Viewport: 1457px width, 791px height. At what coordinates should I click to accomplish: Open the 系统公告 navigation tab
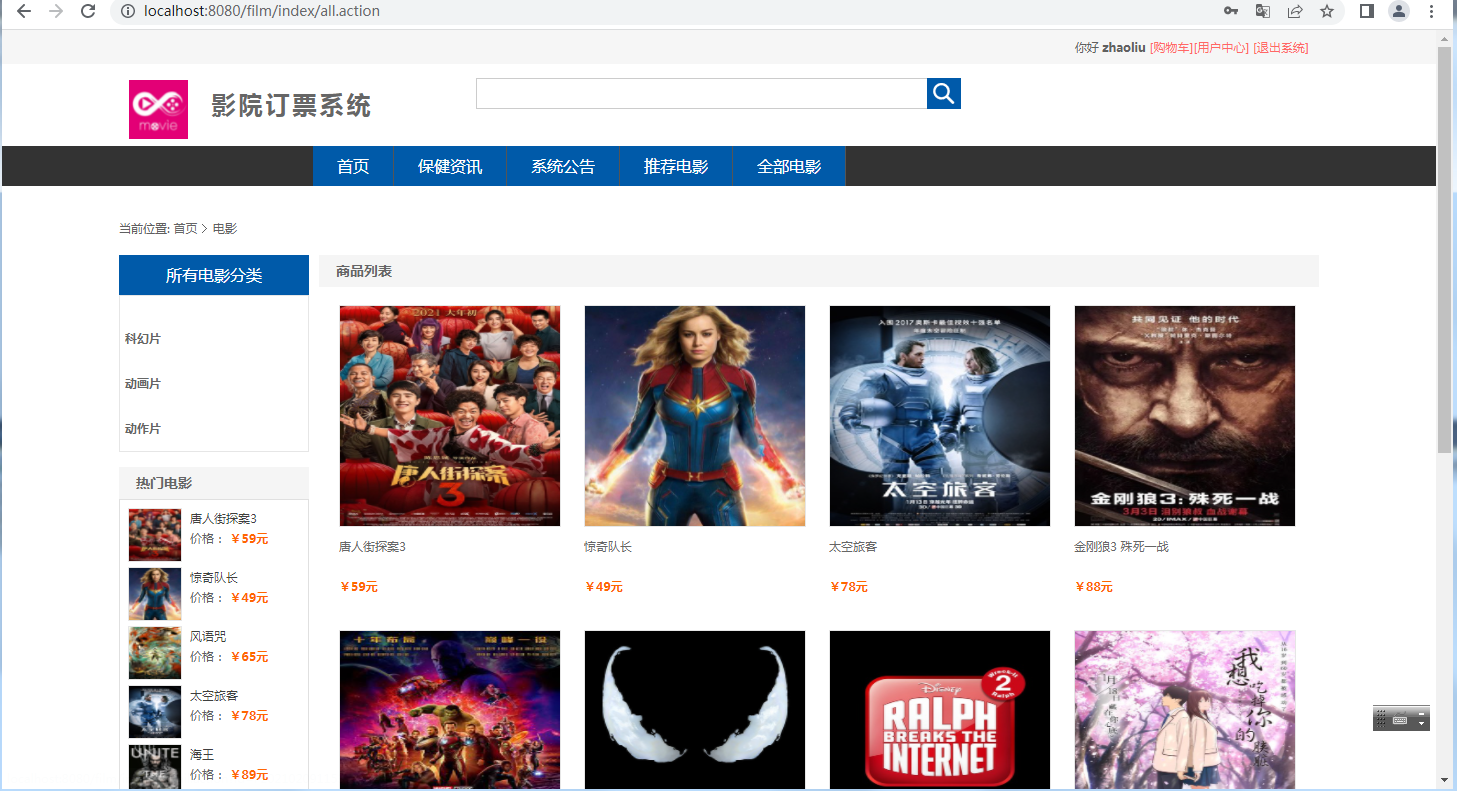(x=563, y=166)
